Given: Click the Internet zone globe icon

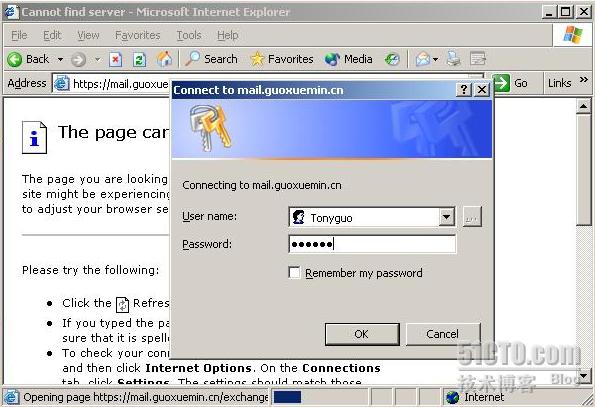Looking at the screenshot, I should click(x=453, y=397).
